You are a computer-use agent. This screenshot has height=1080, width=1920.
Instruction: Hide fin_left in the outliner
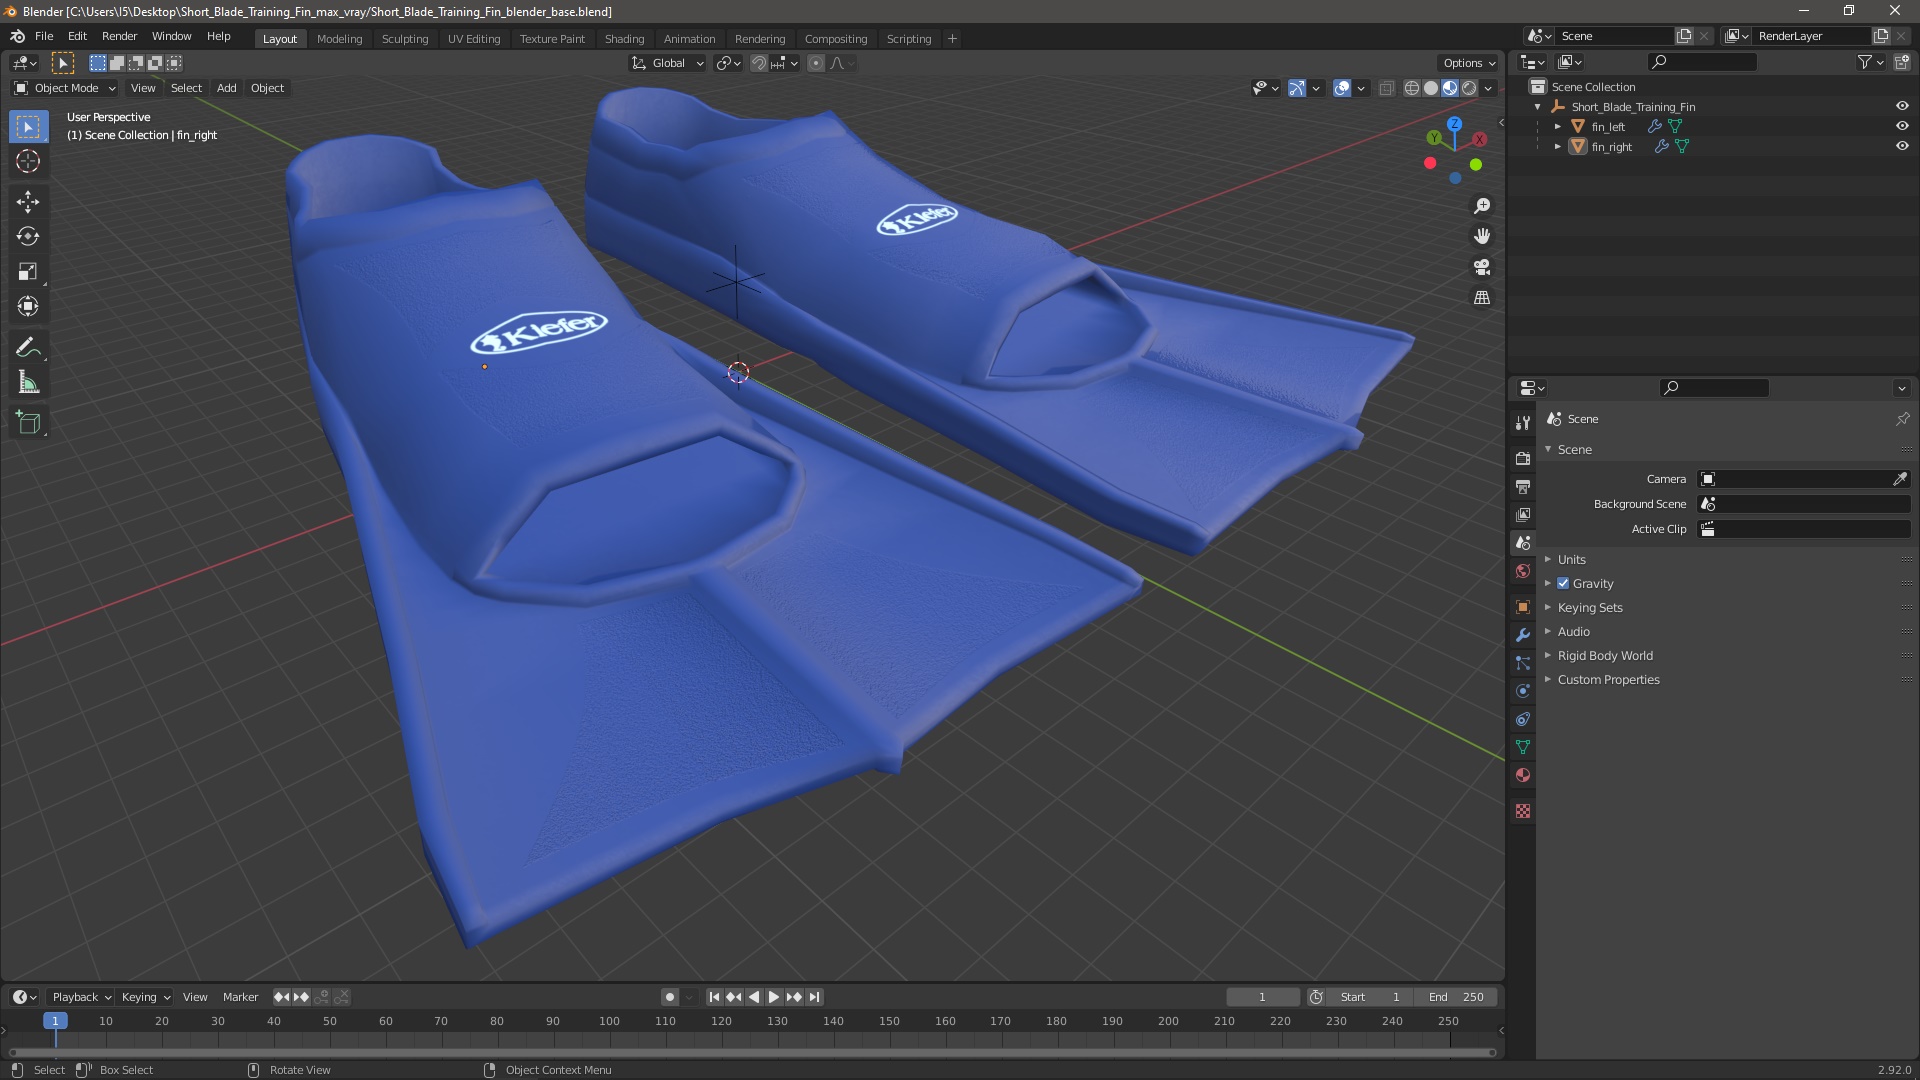[1902, 126]
